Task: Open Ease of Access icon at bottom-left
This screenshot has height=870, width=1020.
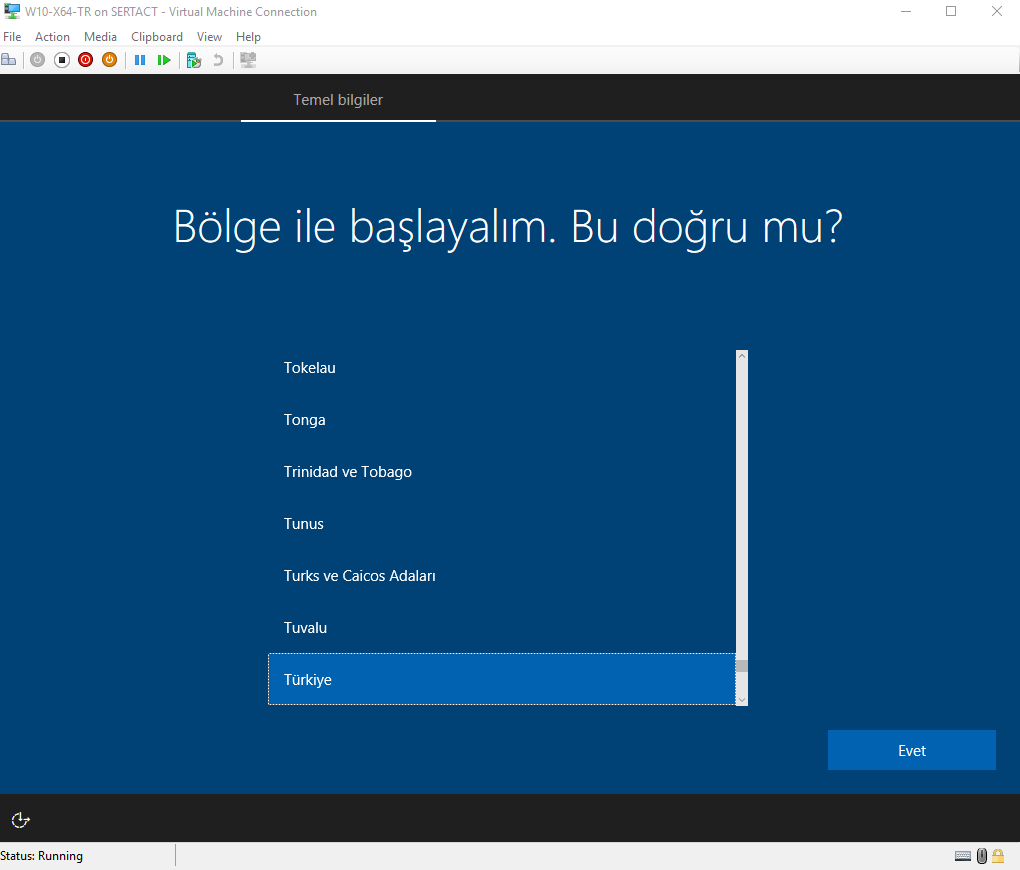Action: point(21,820)
